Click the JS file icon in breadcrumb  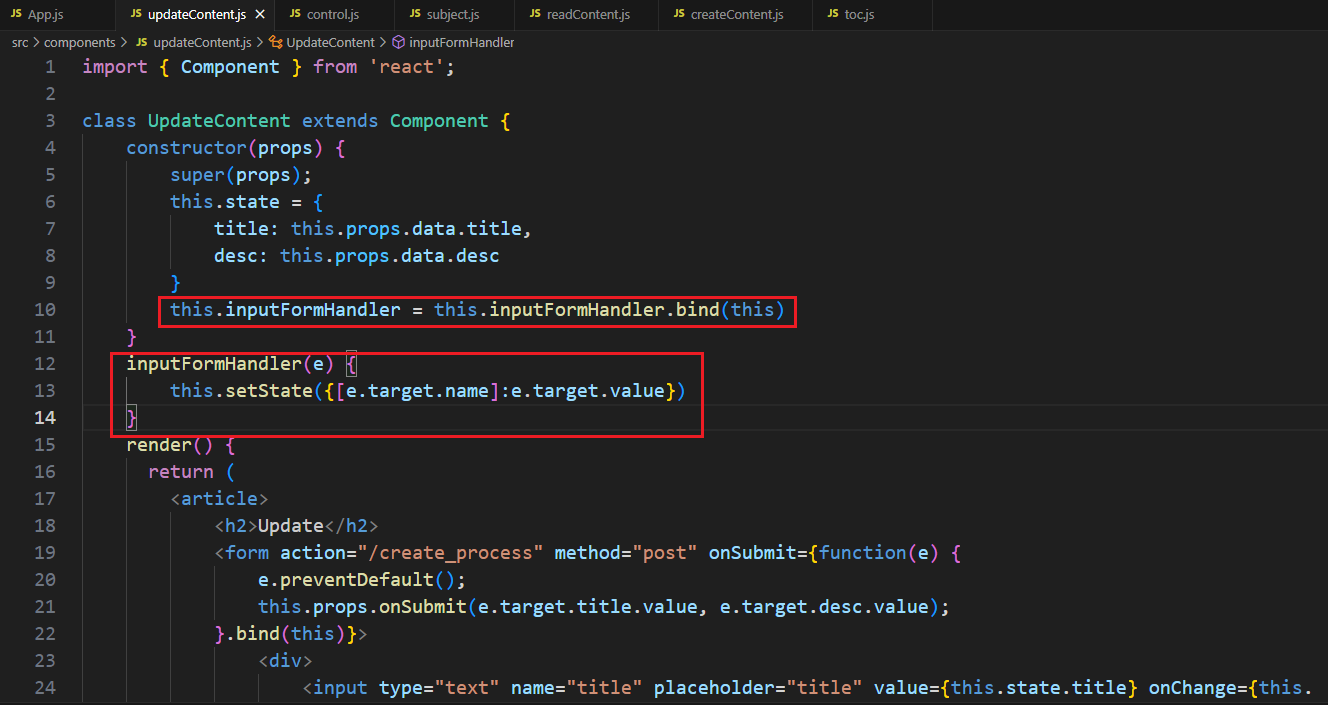141,43
